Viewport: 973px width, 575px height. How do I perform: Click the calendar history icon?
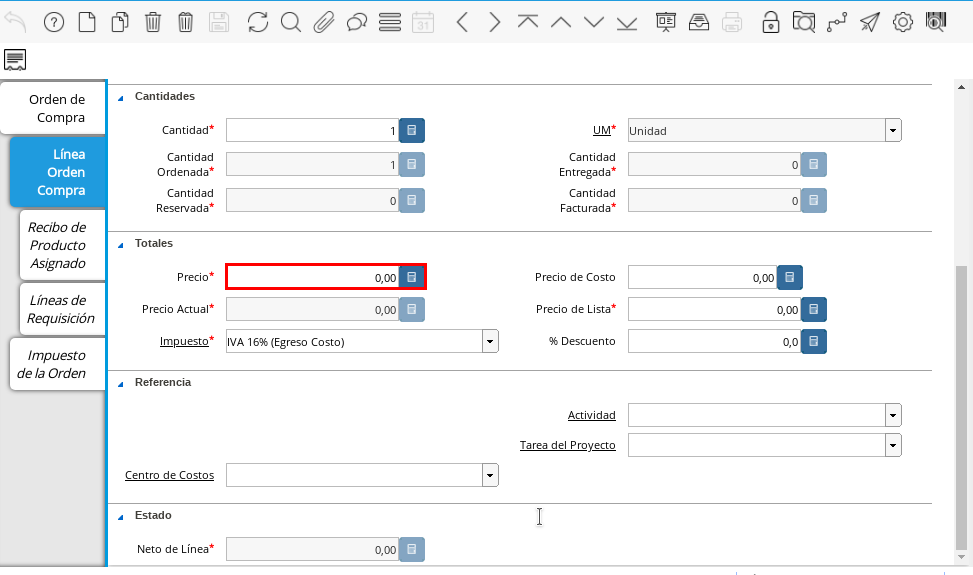coord(423,23)
